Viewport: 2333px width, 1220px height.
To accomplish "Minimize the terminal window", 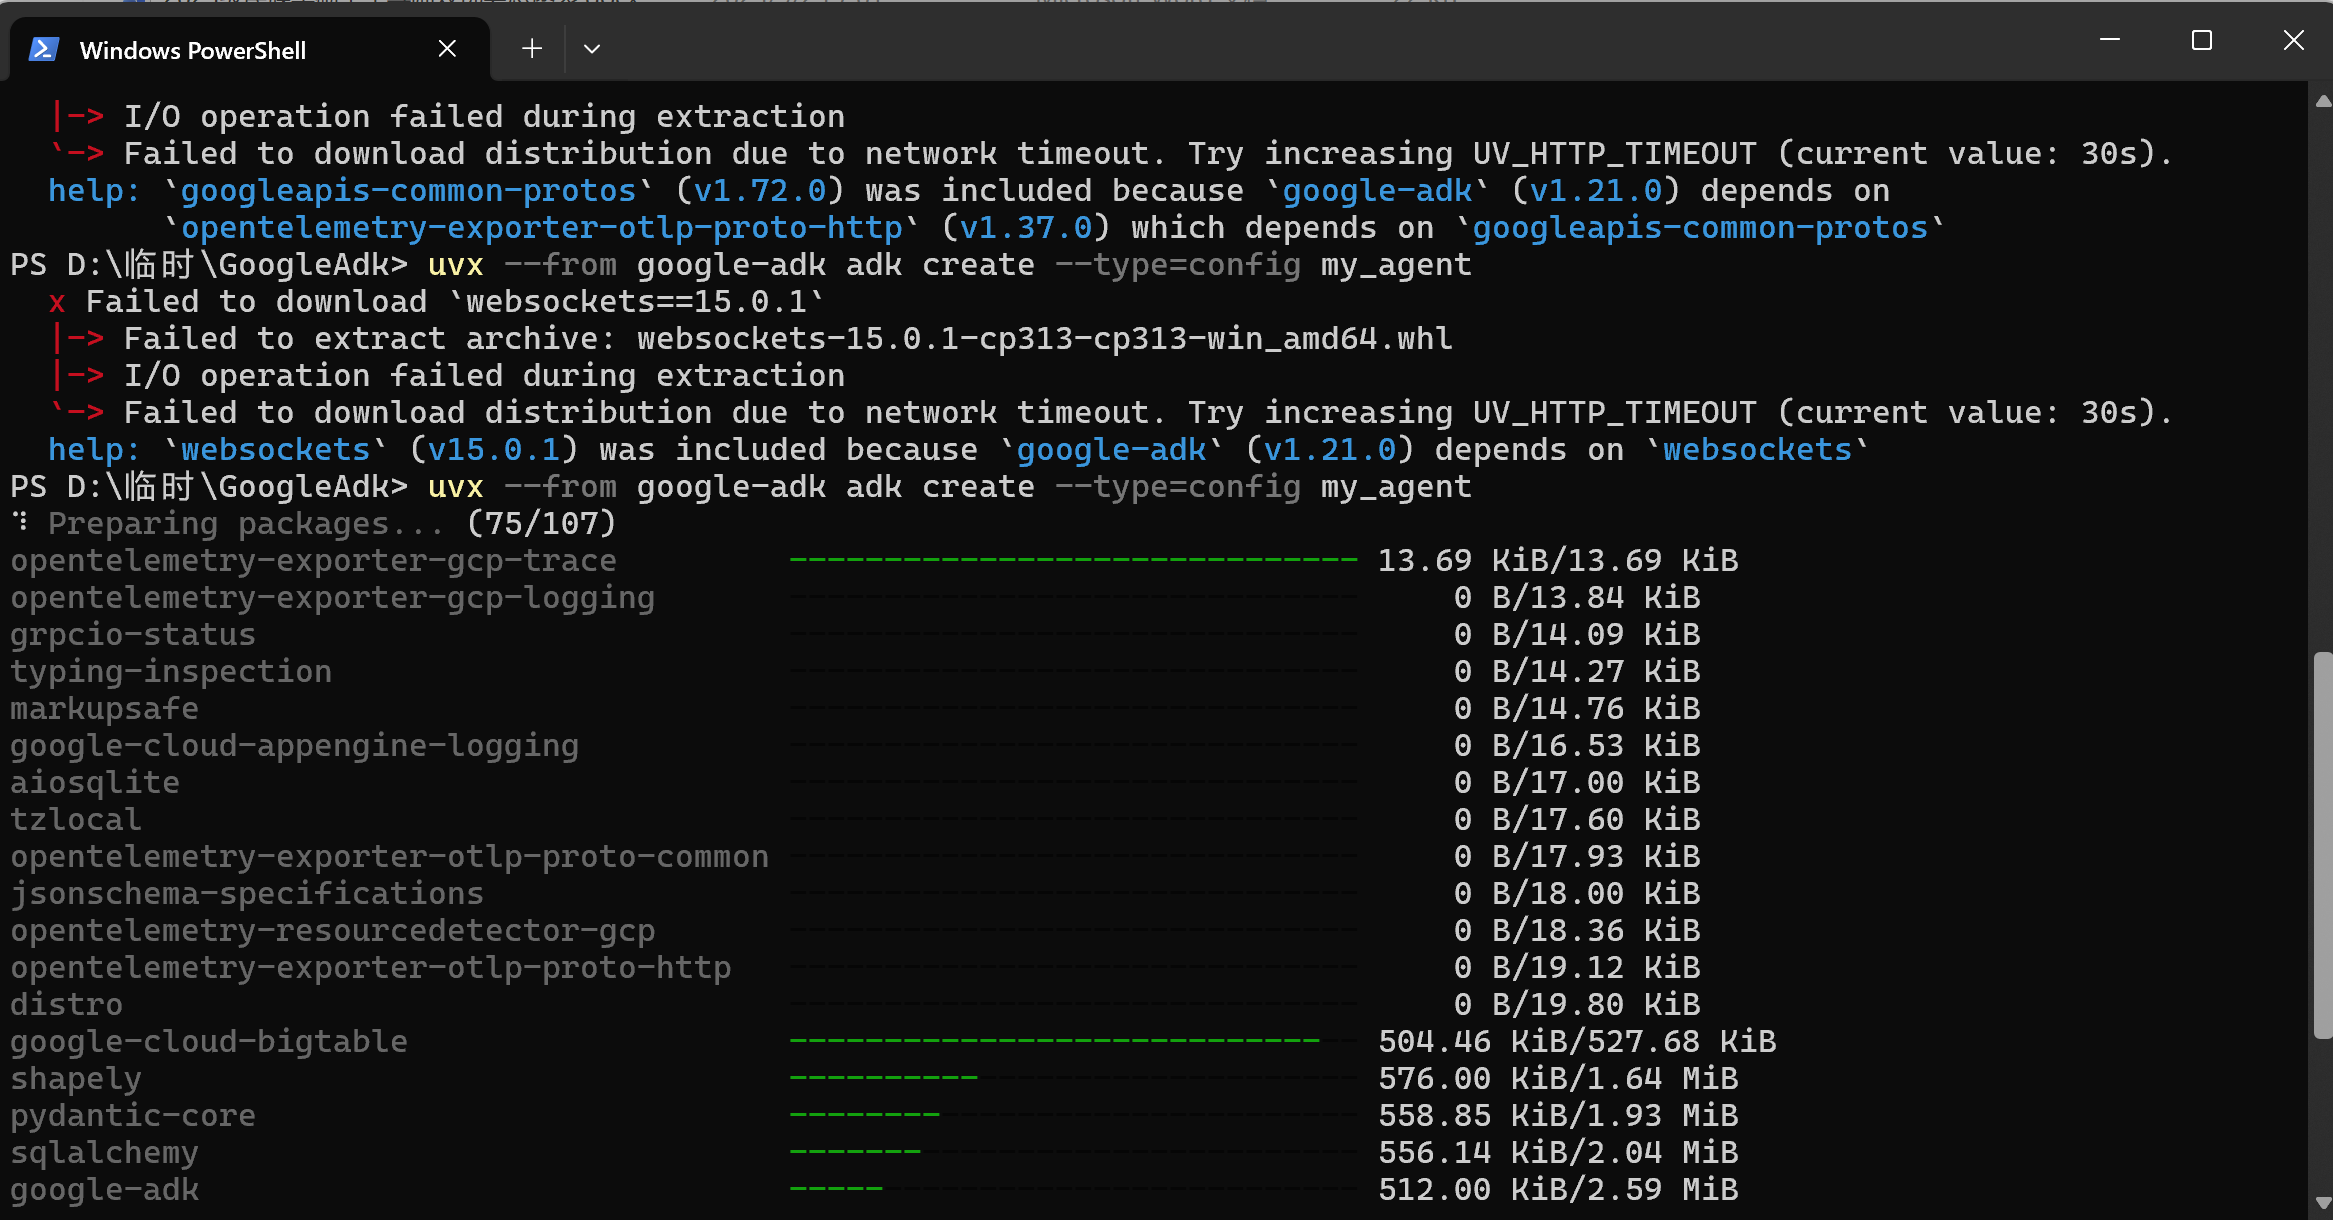I will point(2110,40).
